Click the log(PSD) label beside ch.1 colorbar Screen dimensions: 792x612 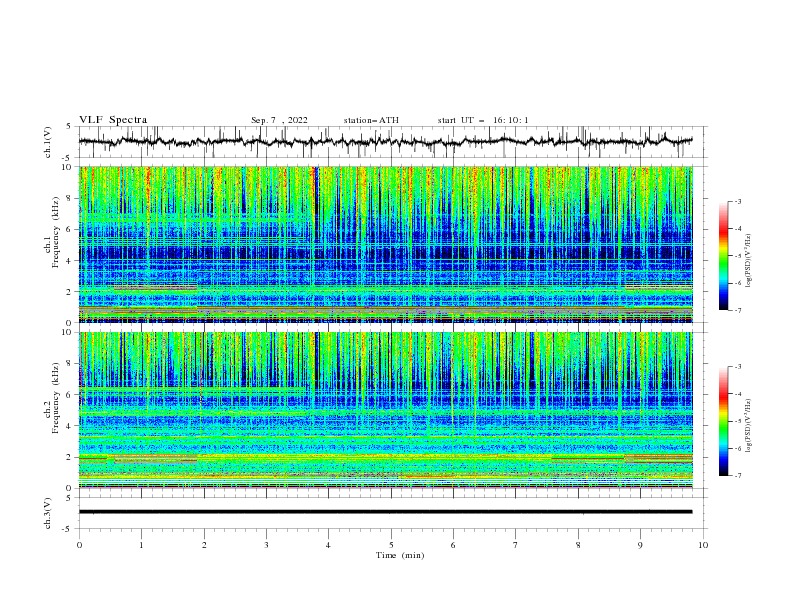(x=749, y=261)
